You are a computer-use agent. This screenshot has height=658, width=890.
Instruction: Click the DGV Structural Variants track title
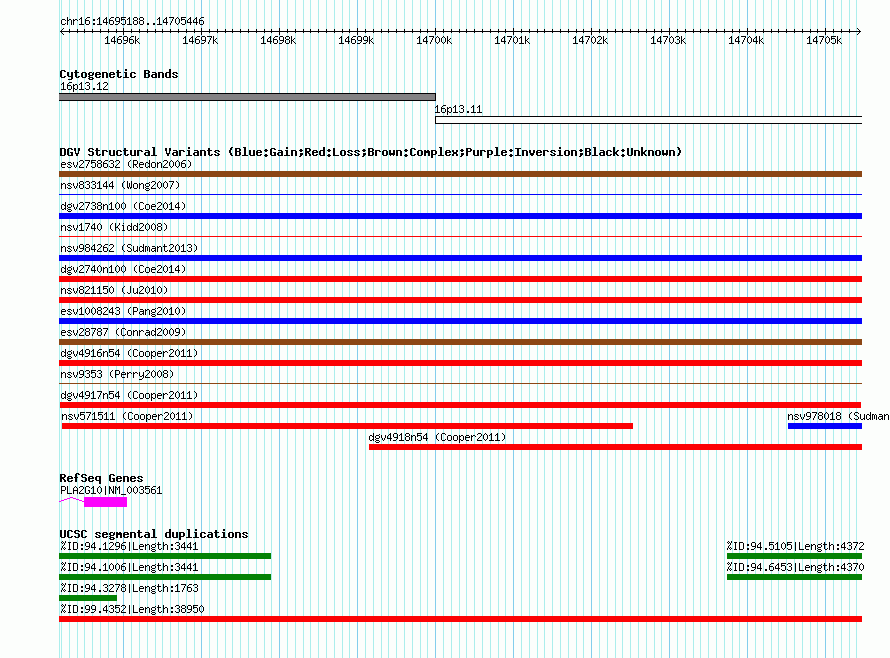371,152
